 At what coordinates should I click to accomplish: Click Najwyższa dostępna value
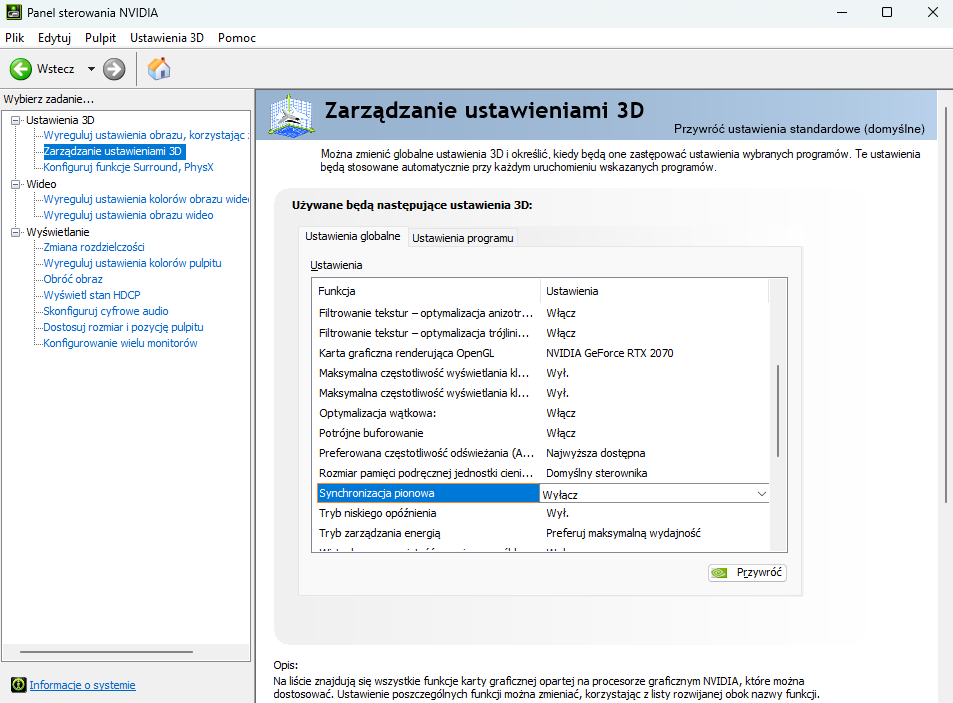click(x=596, y=453)
